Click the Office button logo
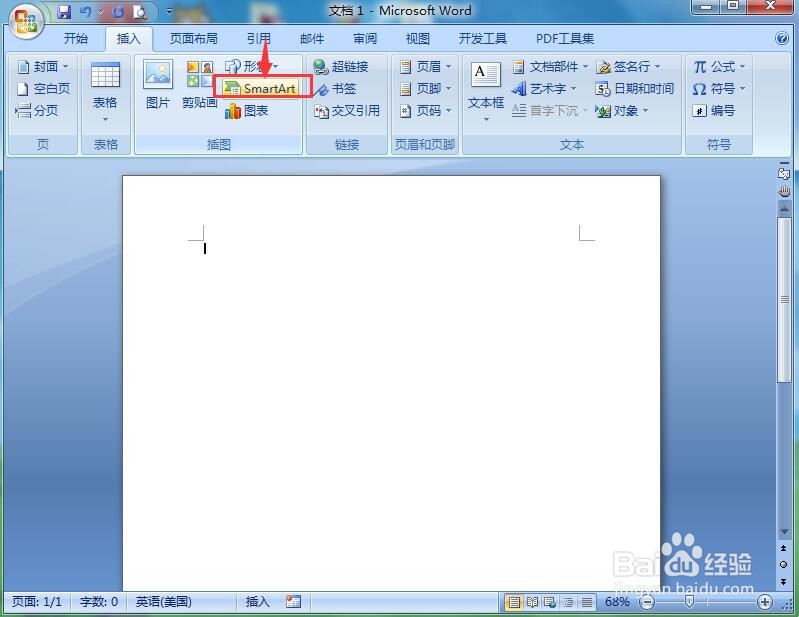Screen dimensions: 799x617 25,21
